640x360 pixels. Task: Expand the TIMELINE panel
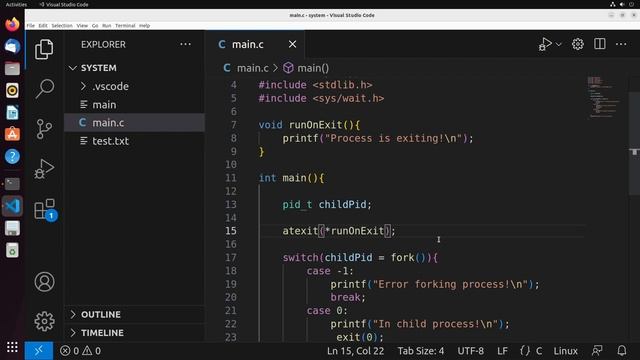(x=135, y=333)
